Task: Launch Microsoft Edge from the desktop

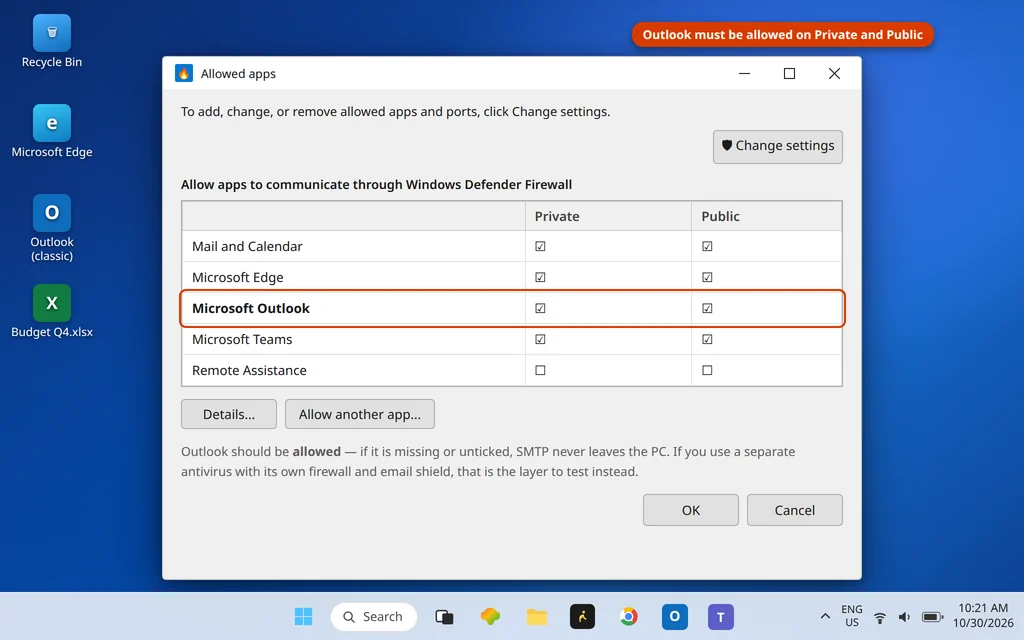Action: (52, 123)
